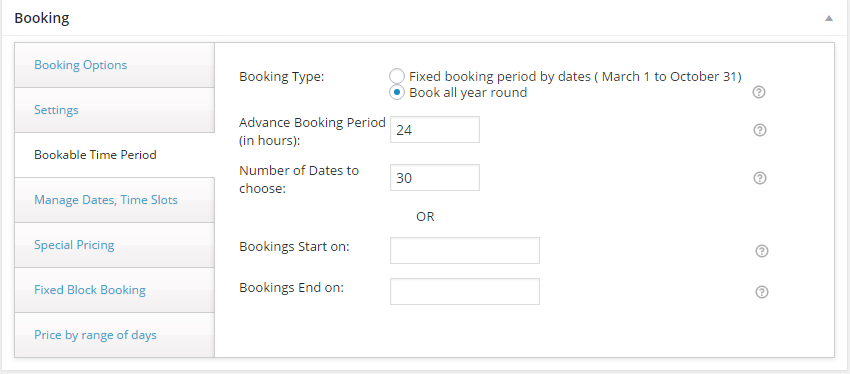Click help icon for Bookings Start on
850x374 pixels.
[762, 251]
